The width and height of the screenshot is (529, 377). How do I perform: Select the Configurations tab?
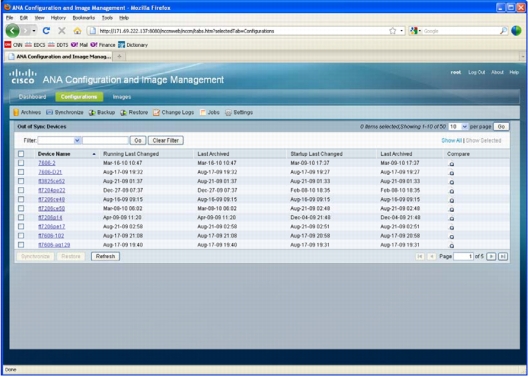pos(79,97)
